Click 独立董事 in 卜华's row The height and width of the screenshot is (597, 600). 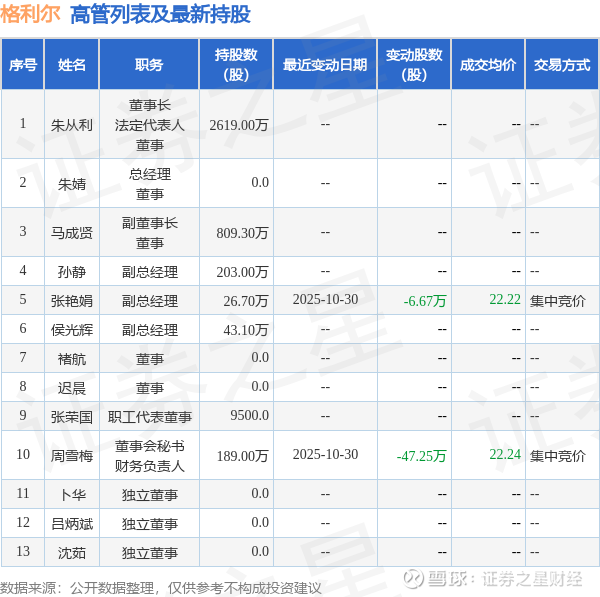click(150, 495)
